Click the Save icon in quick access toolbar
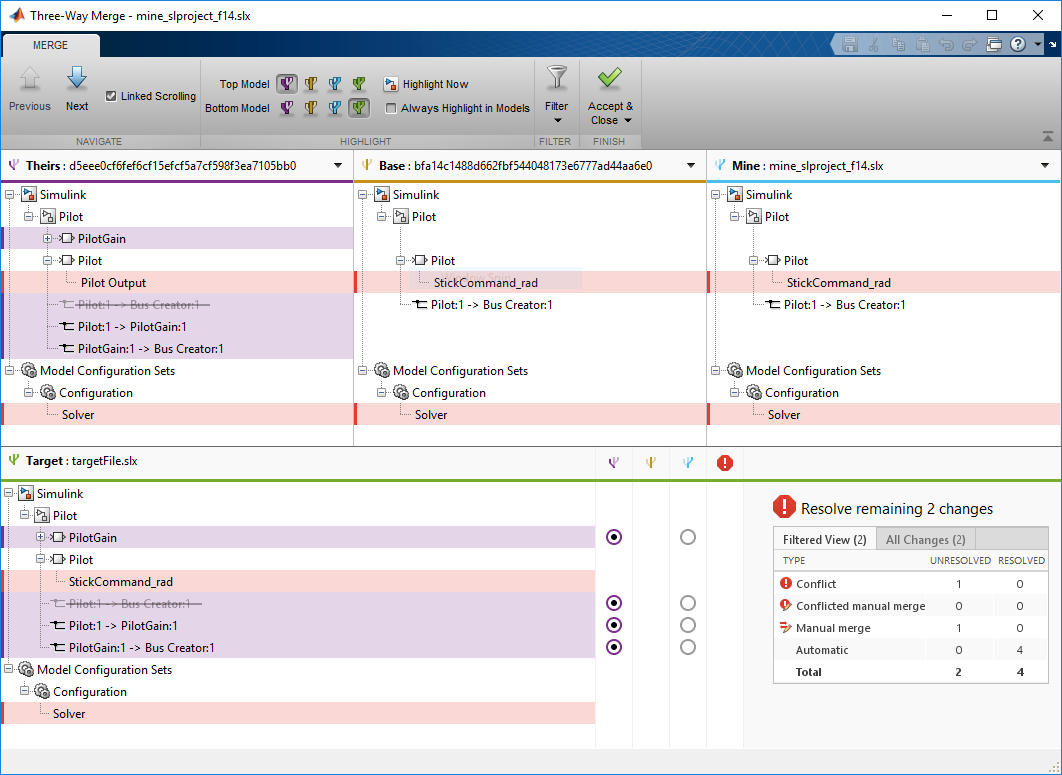Viewport: 1062px width, 775px height. (x=849, y=45)
